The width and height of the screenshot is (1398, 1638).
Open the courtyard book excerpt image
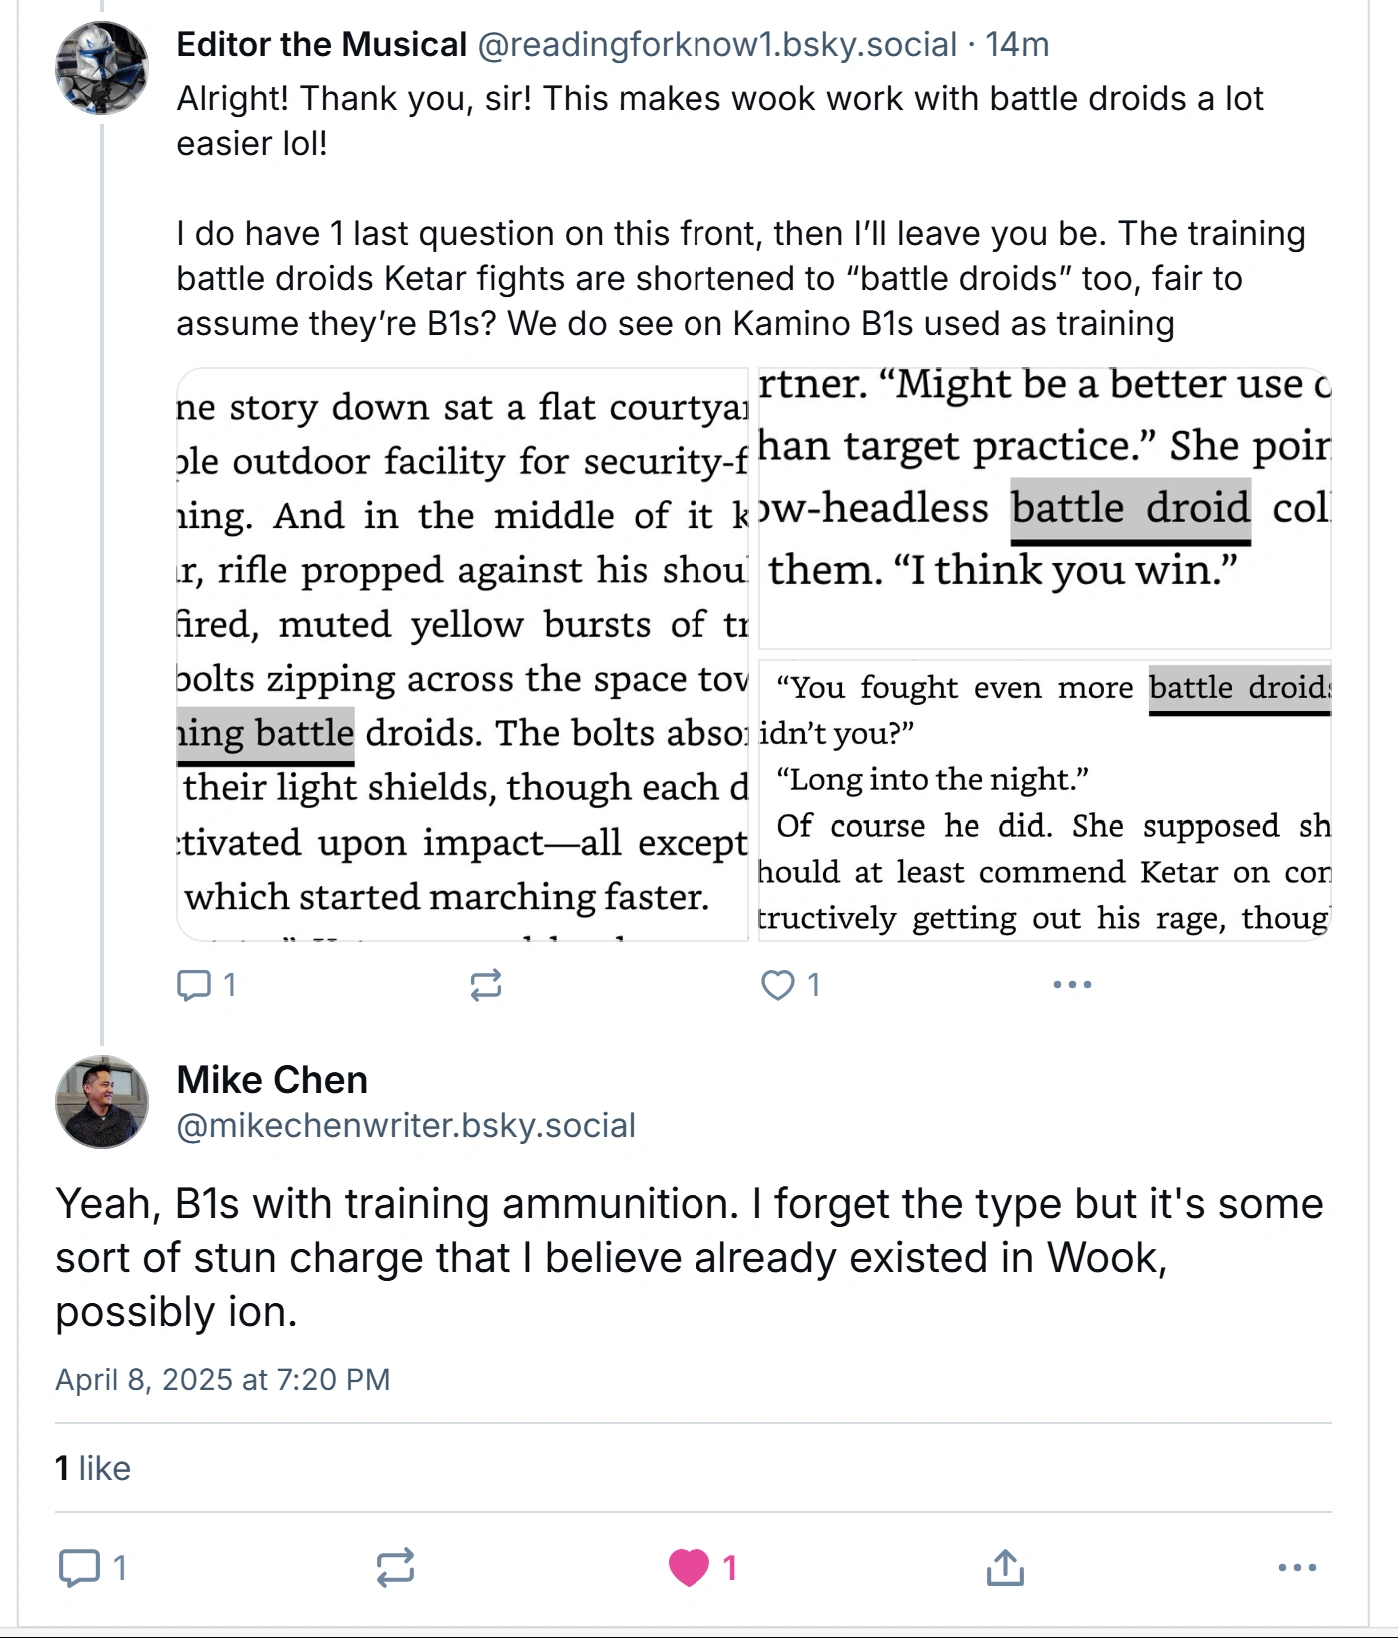(x=463, y=654)
